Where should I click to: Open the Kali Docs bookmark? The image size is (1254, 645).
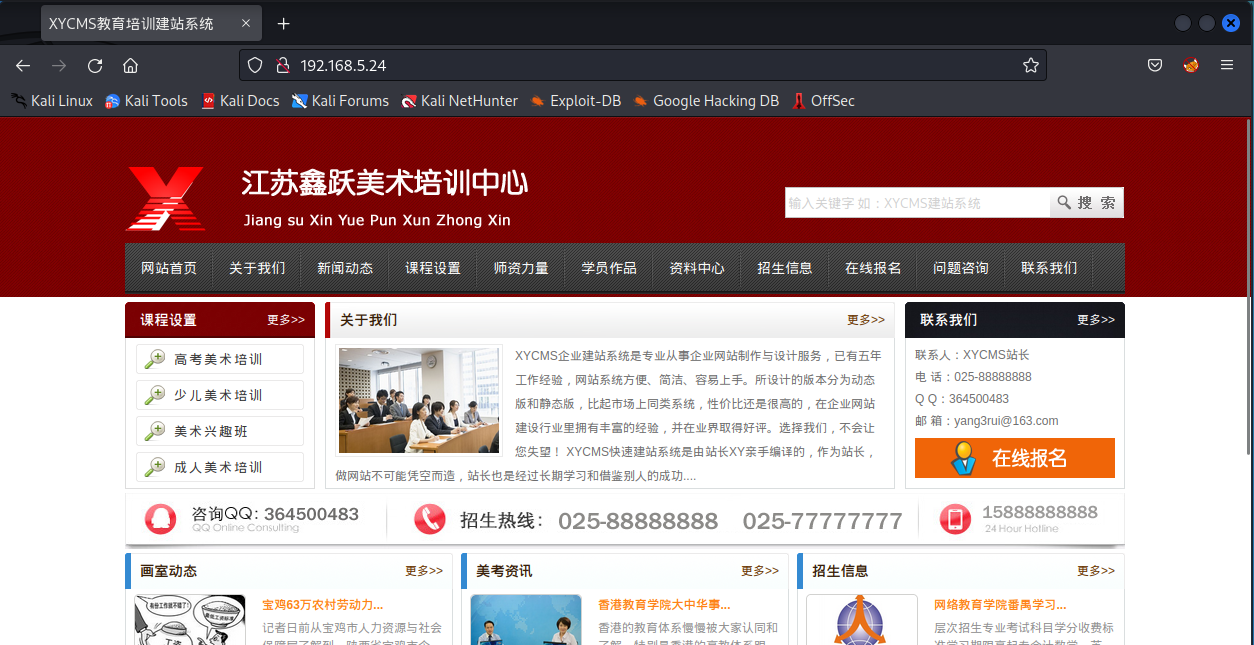(240, 101)
